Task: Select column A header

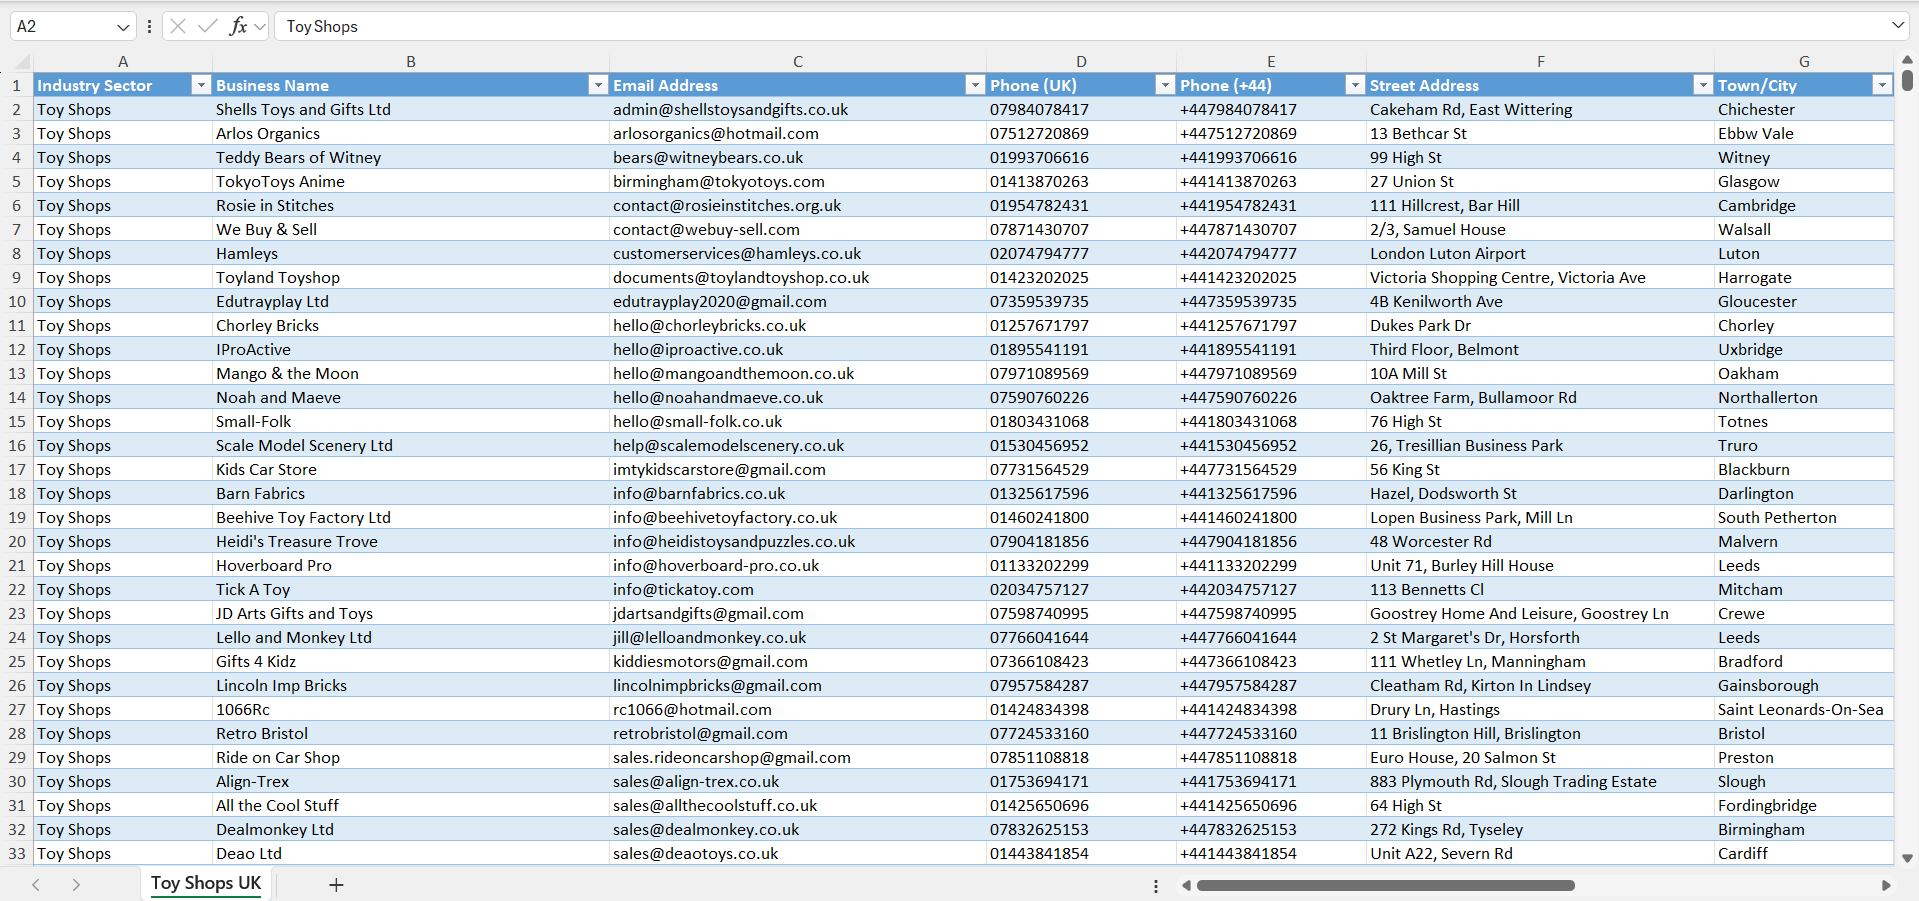Action: (x=123, y=62)
